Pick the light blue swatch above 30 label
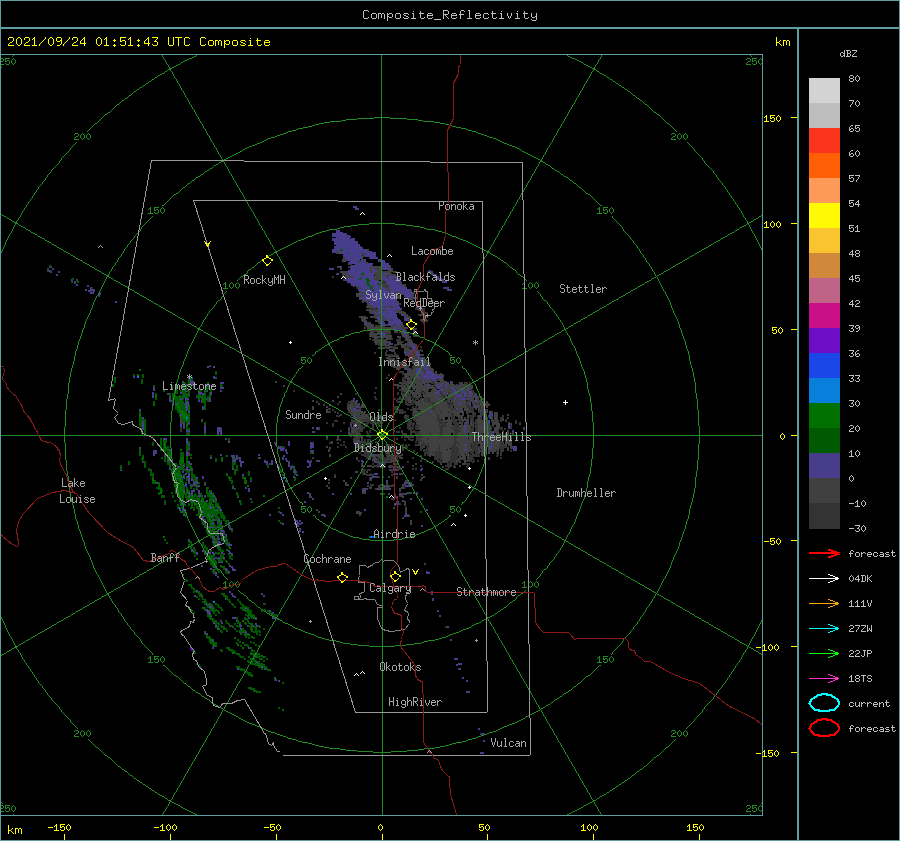 pos(824,390)
